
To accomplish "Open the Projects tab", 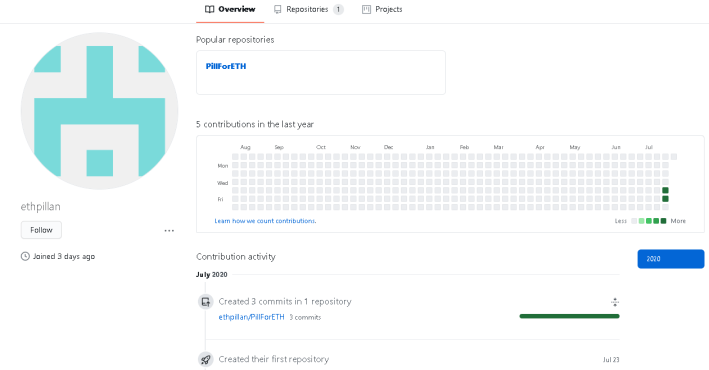I will [382, 9].
